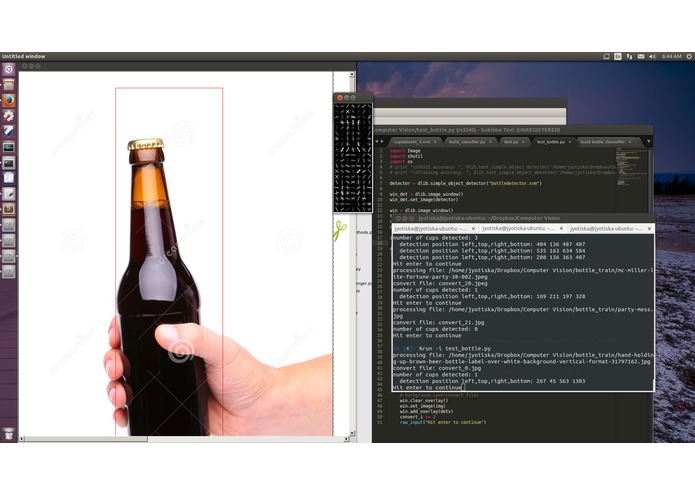Click the Sublime minimap
The height and width of the screenshot is (494, 695).
click(631, 168)
